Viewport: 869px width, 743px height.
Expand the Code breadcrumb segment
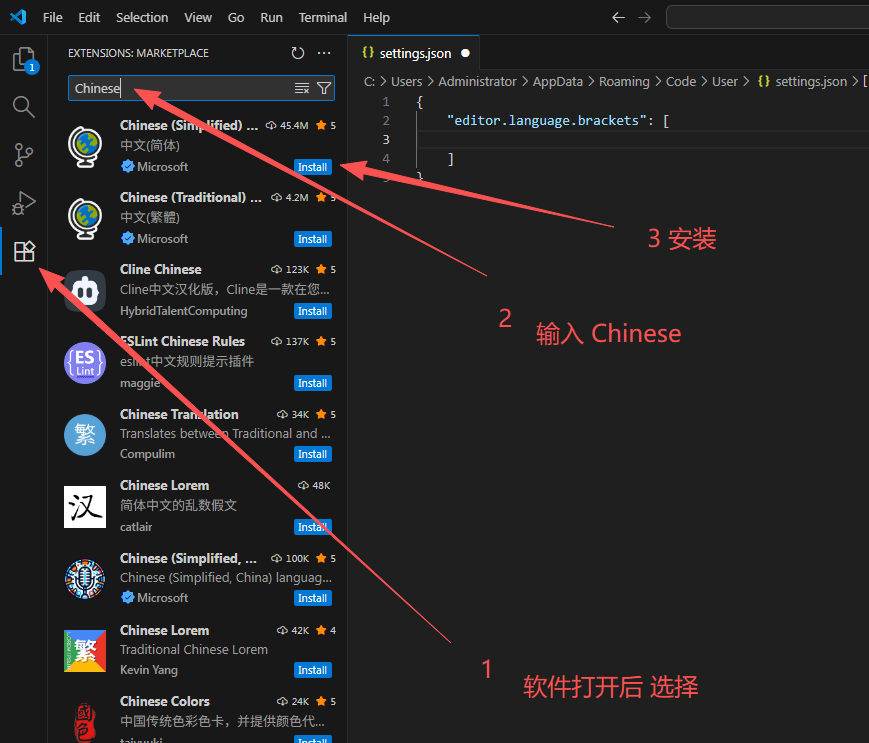tap(681, 81)
